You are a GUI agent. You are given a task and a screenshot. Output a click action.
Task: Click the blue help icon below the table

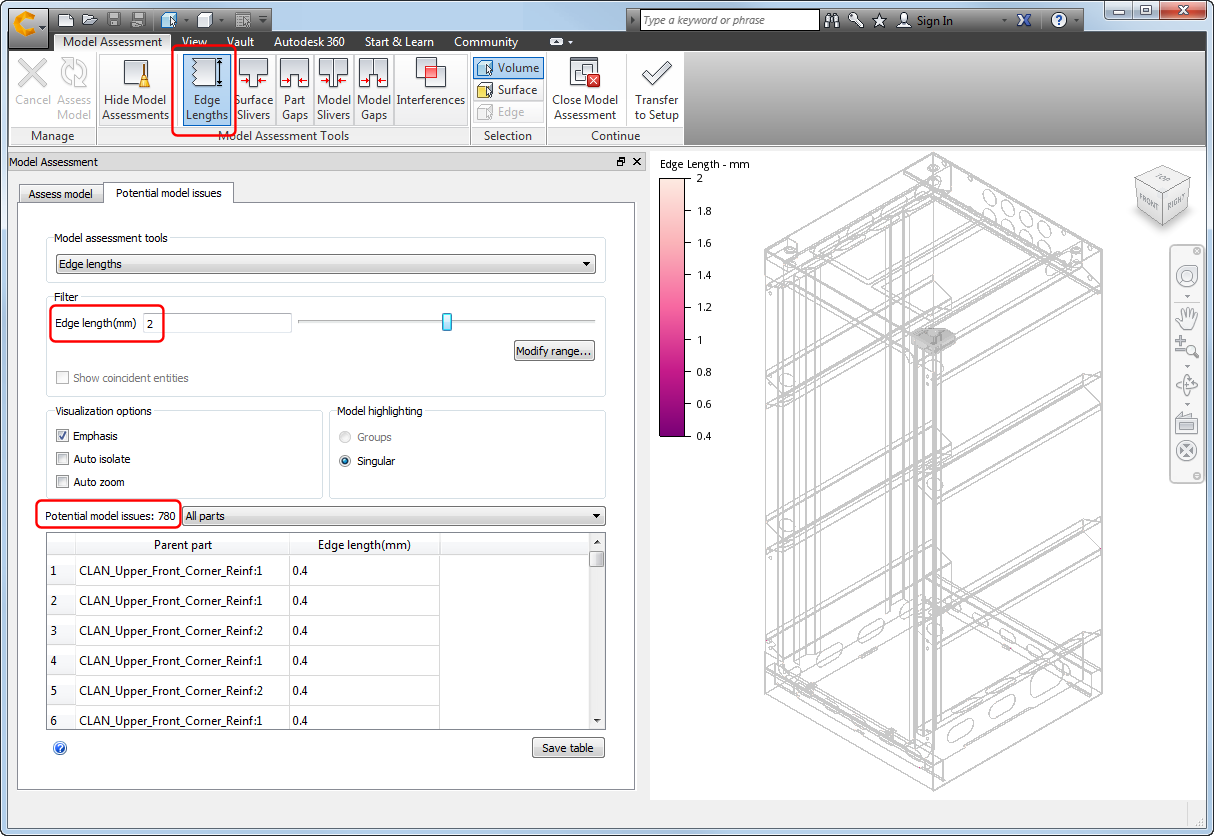click(60, 747)
